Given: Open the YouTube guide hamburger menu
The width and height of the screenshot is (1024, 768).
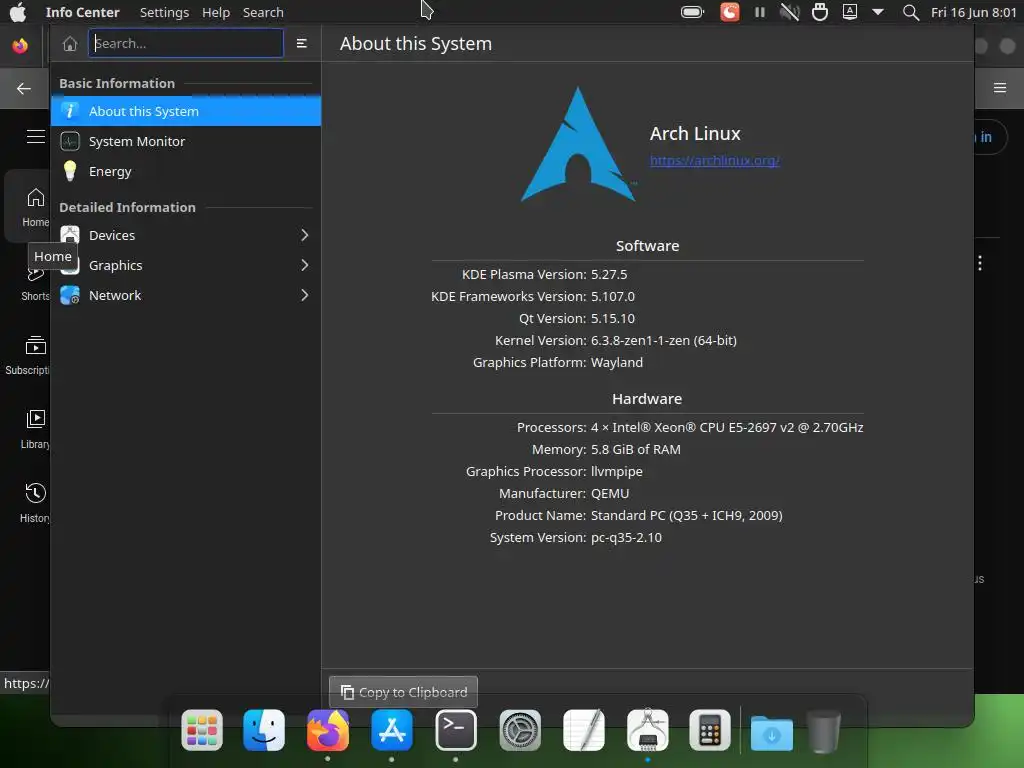Looking at the screenshot, I should (x=36, y=136).
